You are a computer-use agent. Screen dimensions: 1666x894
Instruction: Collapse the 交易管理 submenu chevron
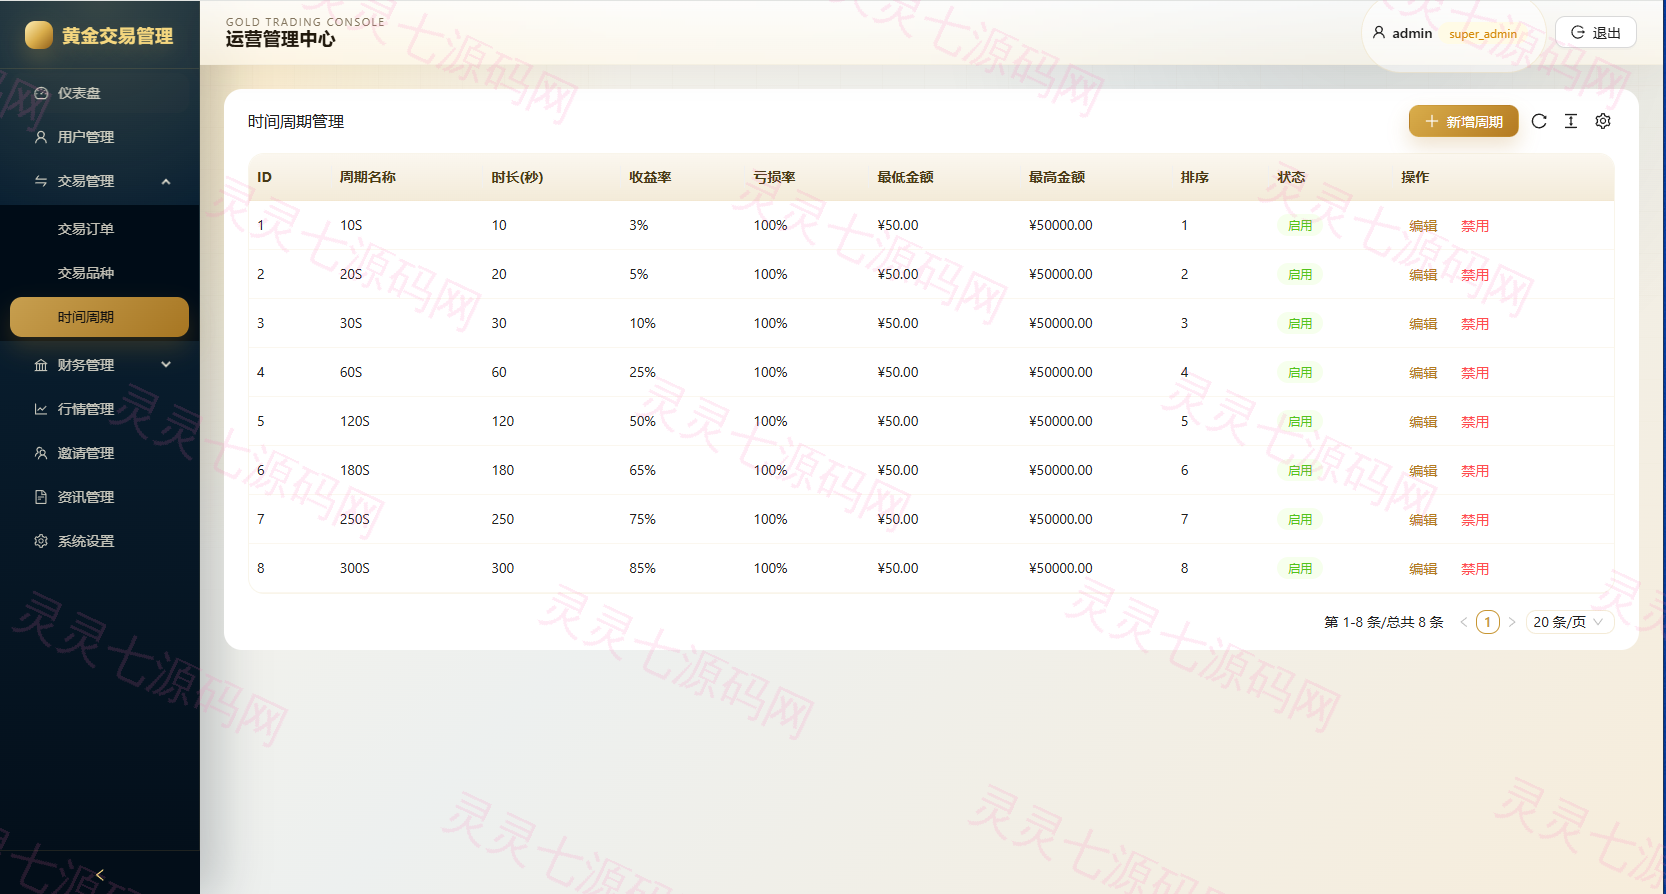(166, 181)
